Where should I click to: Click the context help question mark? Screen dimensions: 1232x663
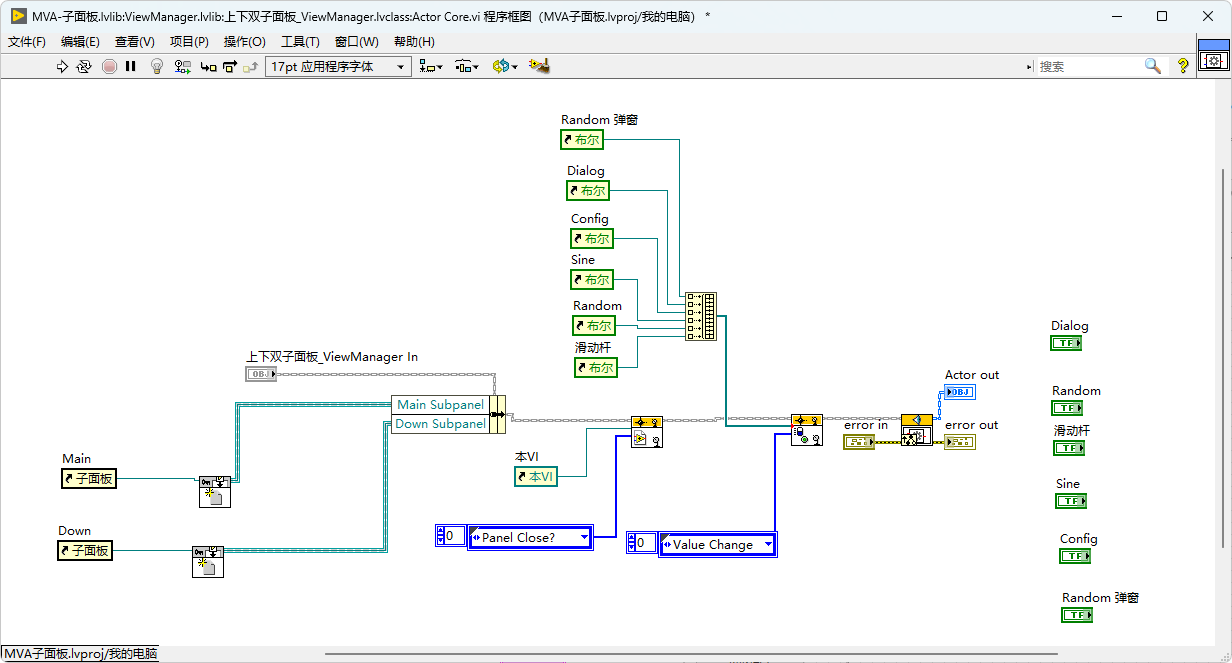click(1183, 66)
